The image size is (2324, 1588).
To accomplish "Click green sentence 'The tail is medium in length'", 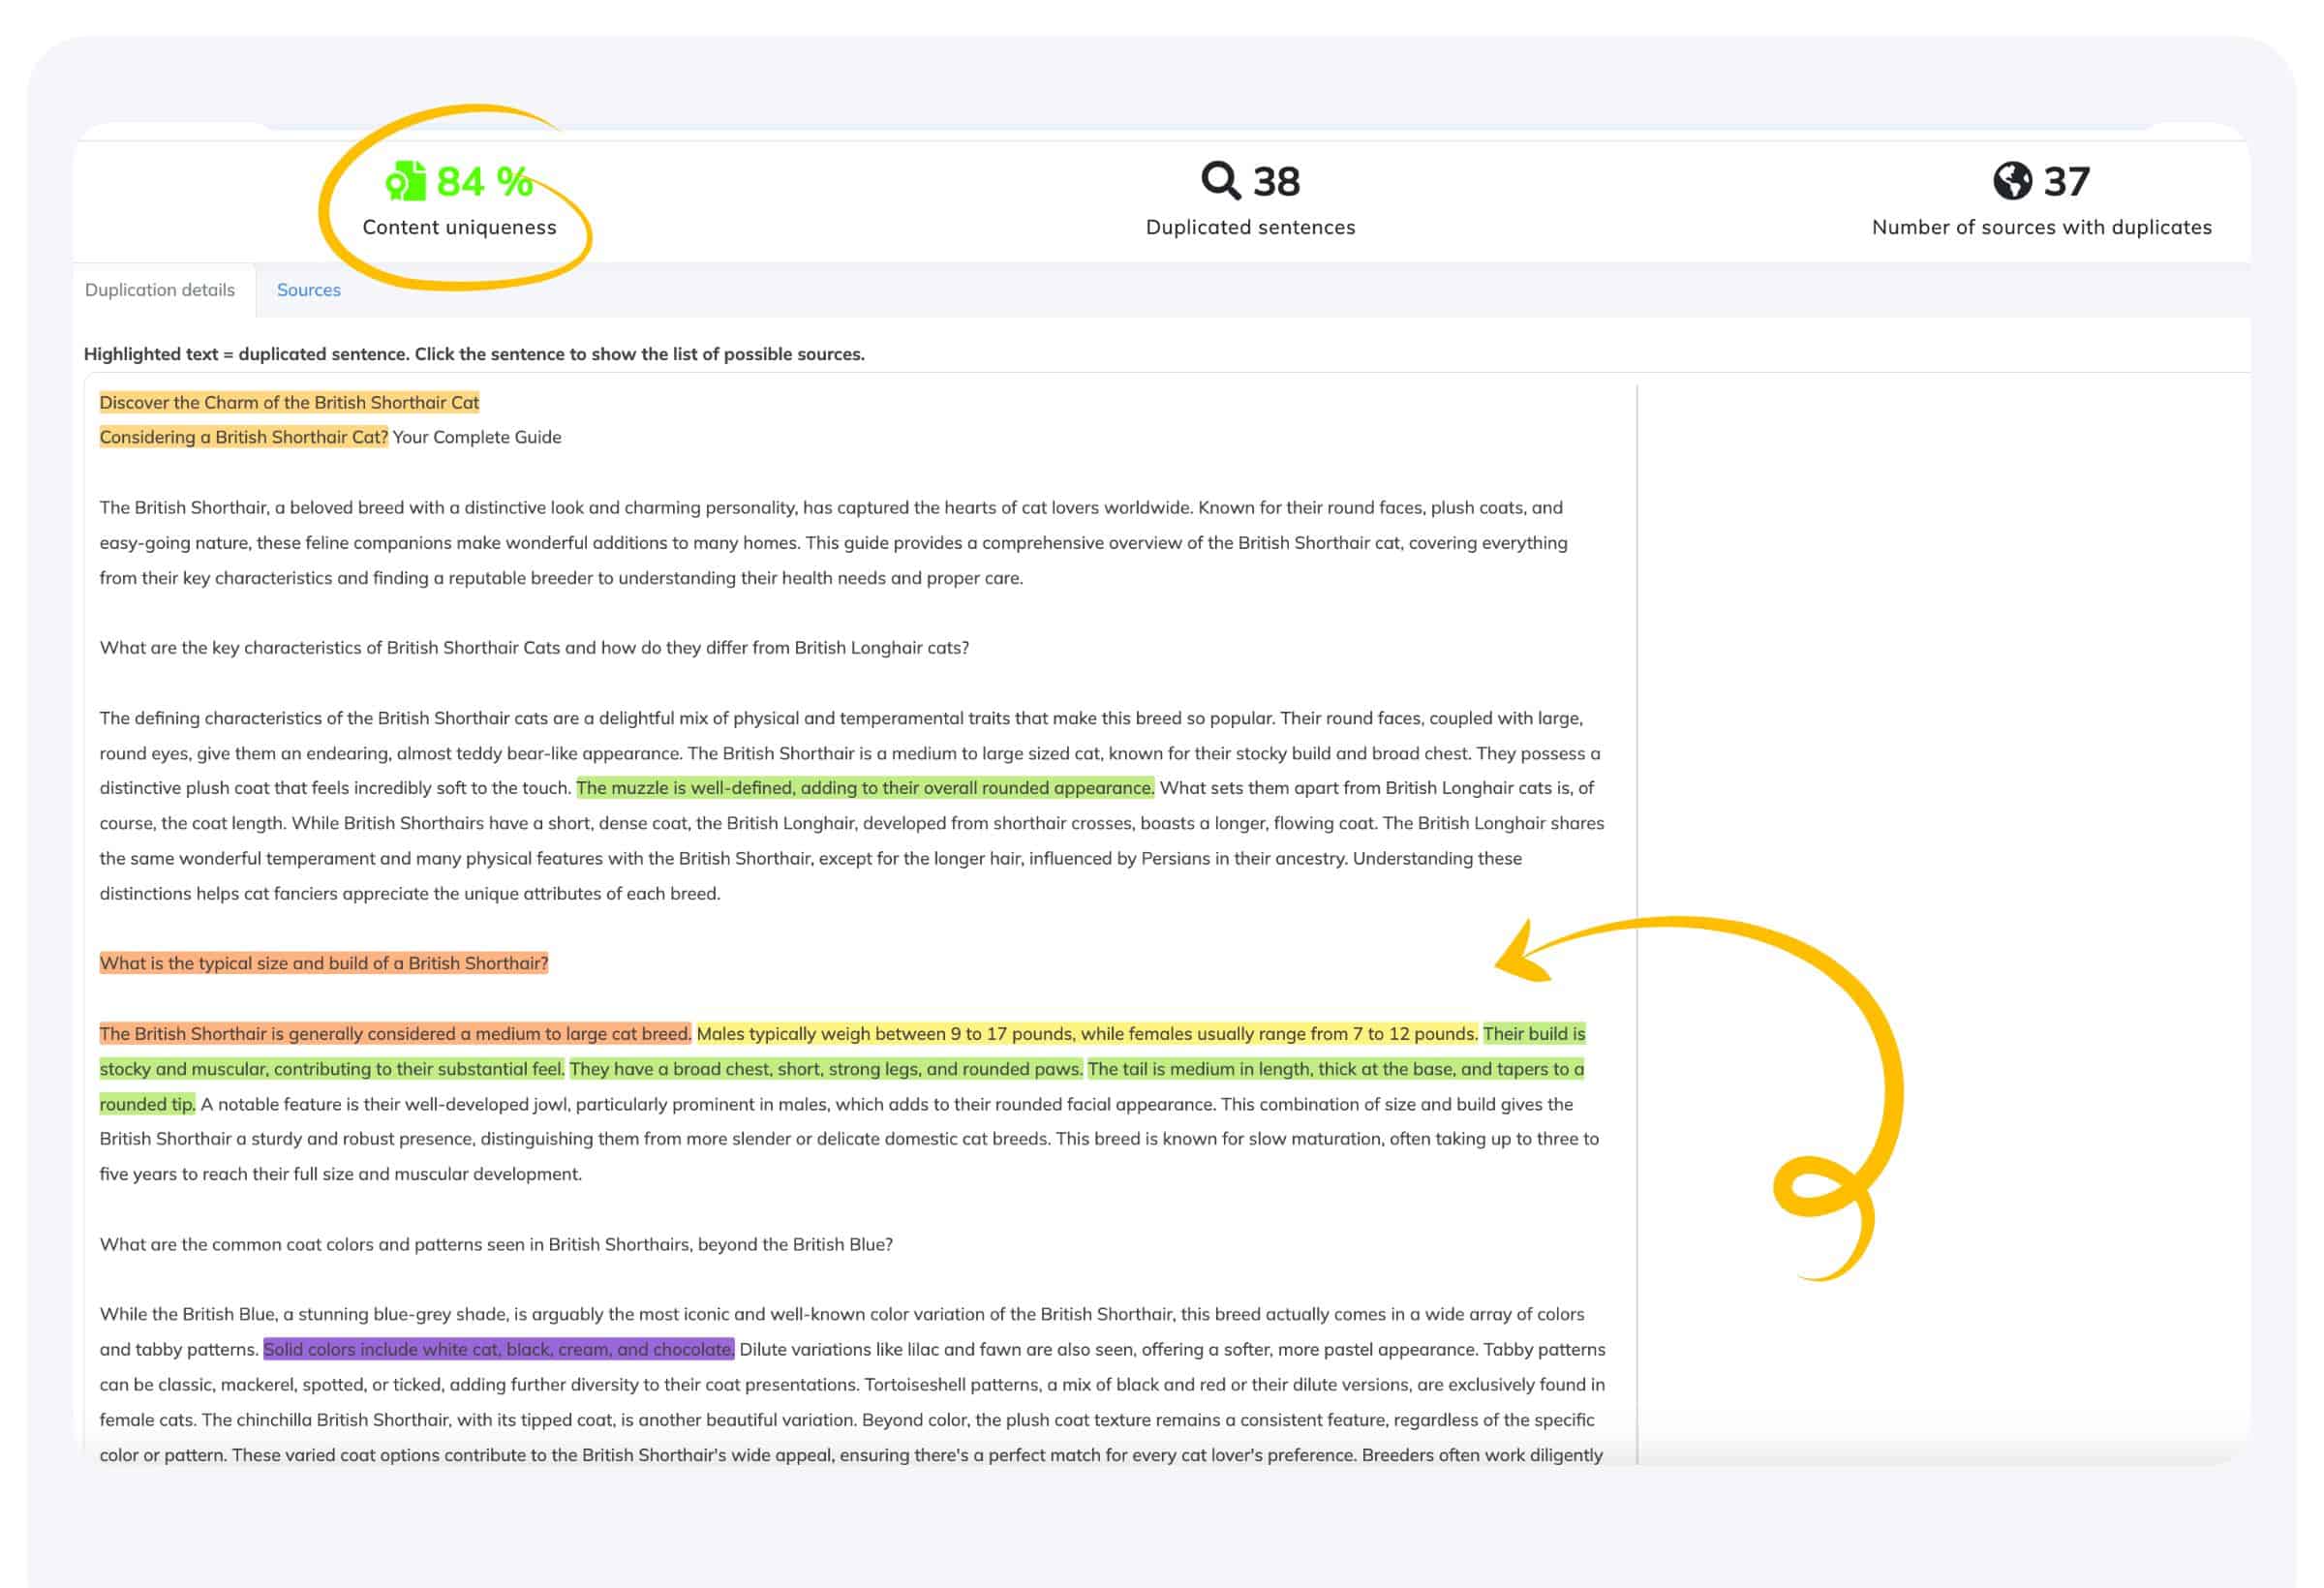I will click(1335, 1069).
